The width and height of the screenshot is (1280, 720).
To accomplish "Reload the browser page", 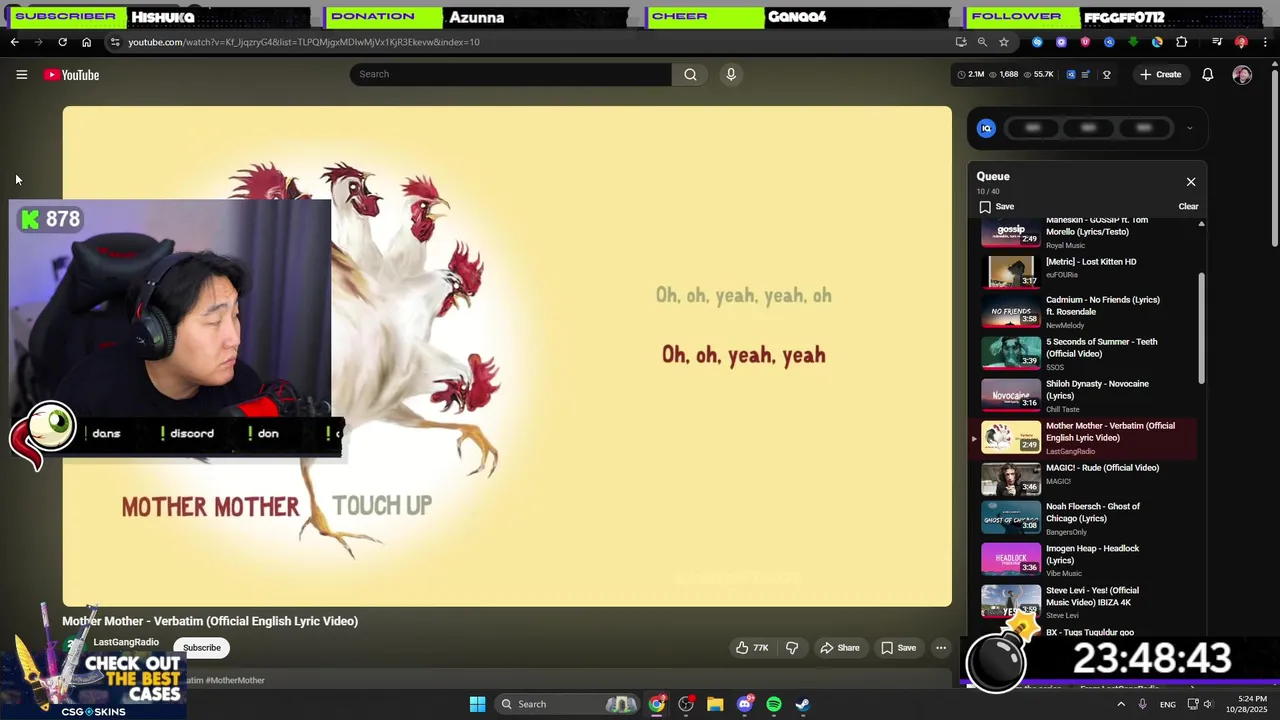I will click(x=62, y=42).
